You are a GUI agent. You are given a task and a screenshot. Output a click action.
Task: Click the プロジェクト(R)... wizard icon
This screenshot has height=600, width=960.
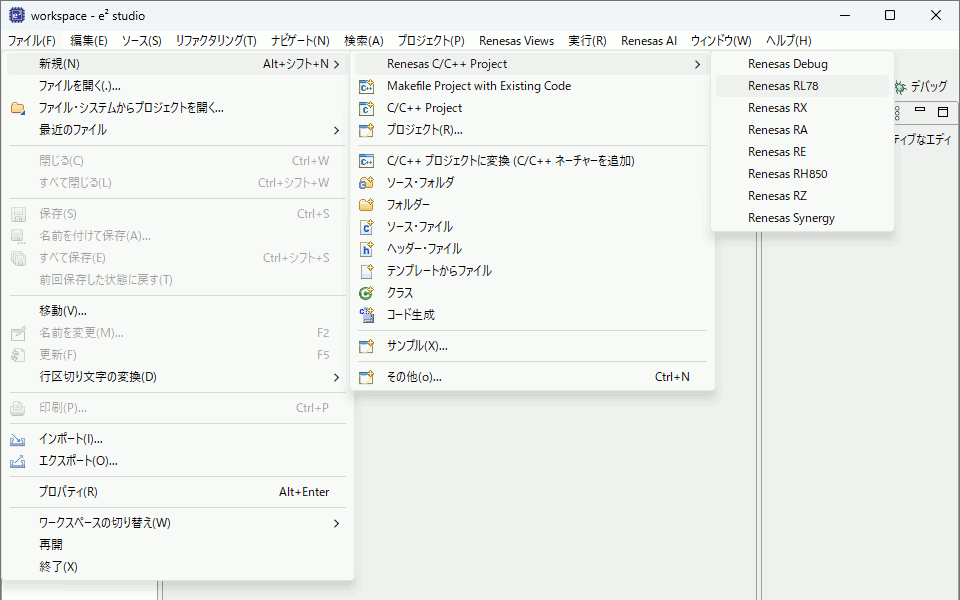point(366,130)
